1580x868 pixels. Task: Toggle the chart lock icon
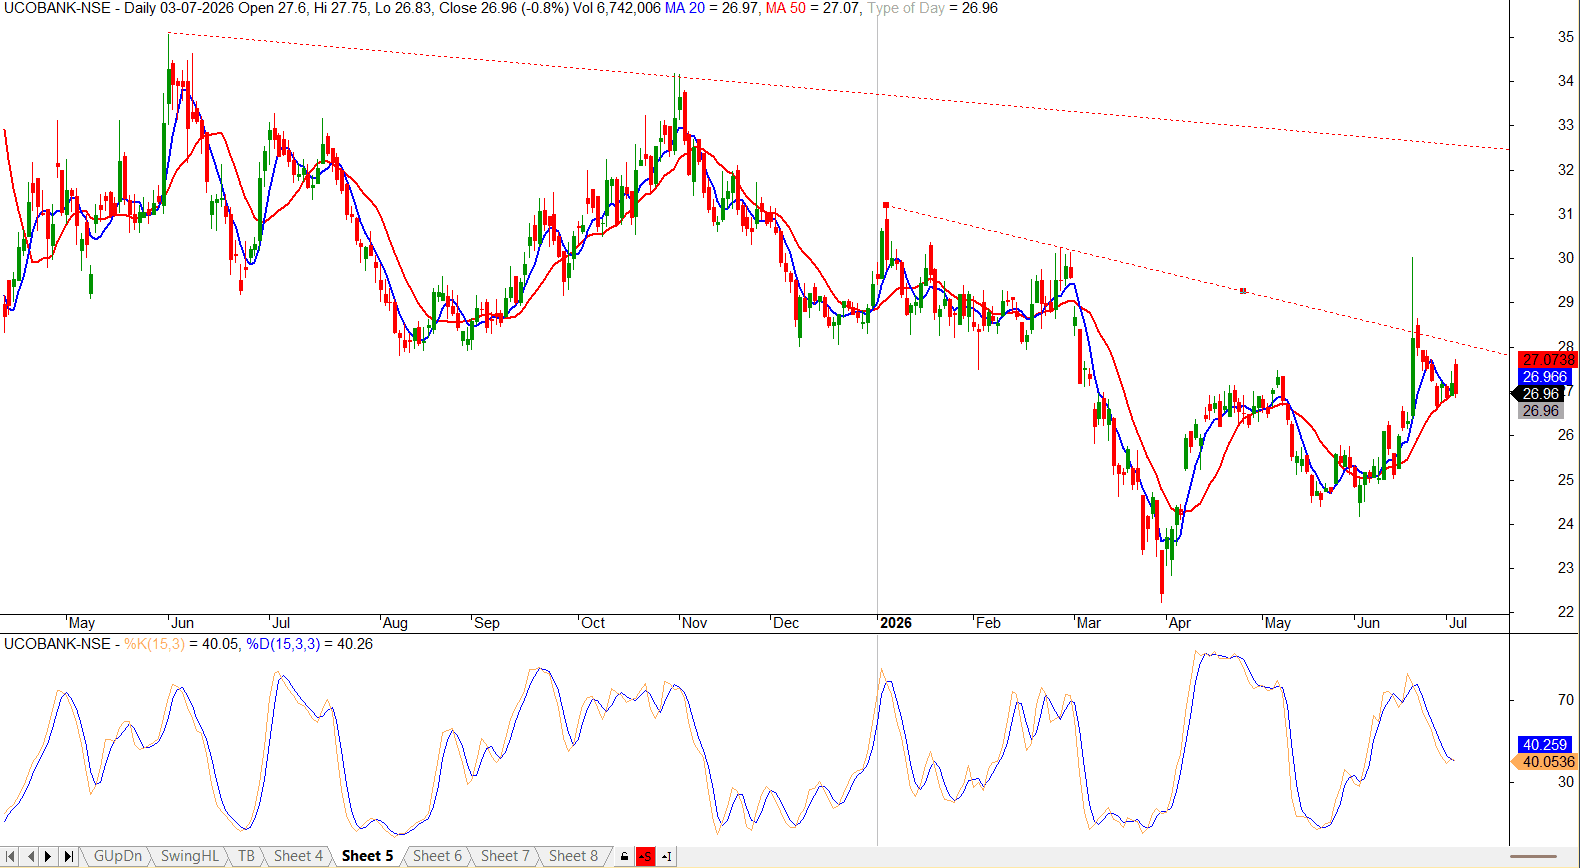click(x=625, y=856)
